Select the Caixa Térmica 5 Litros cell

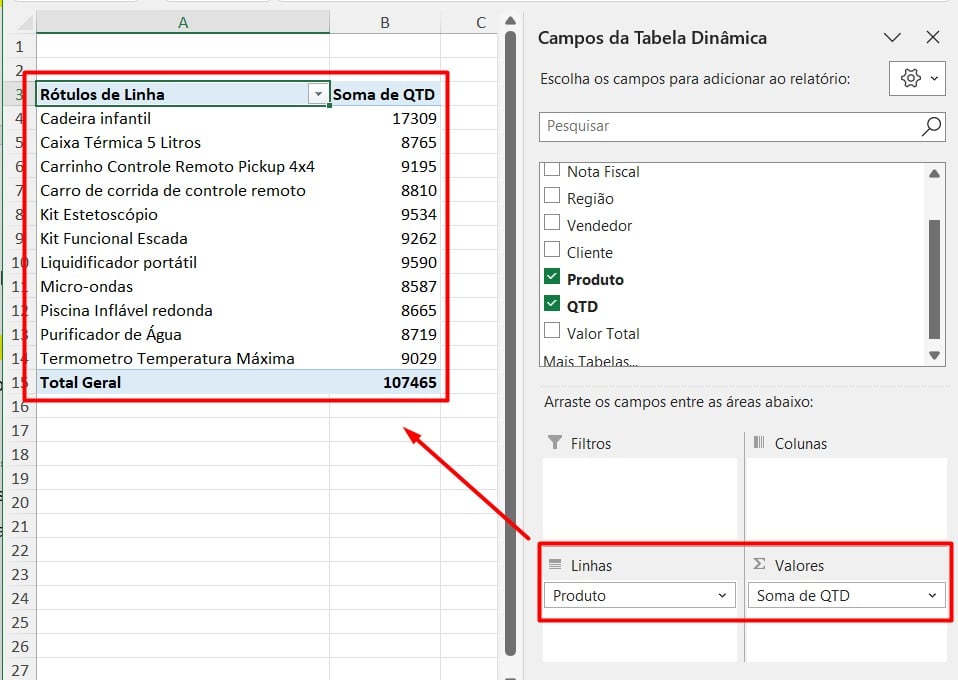click(183, 142)
